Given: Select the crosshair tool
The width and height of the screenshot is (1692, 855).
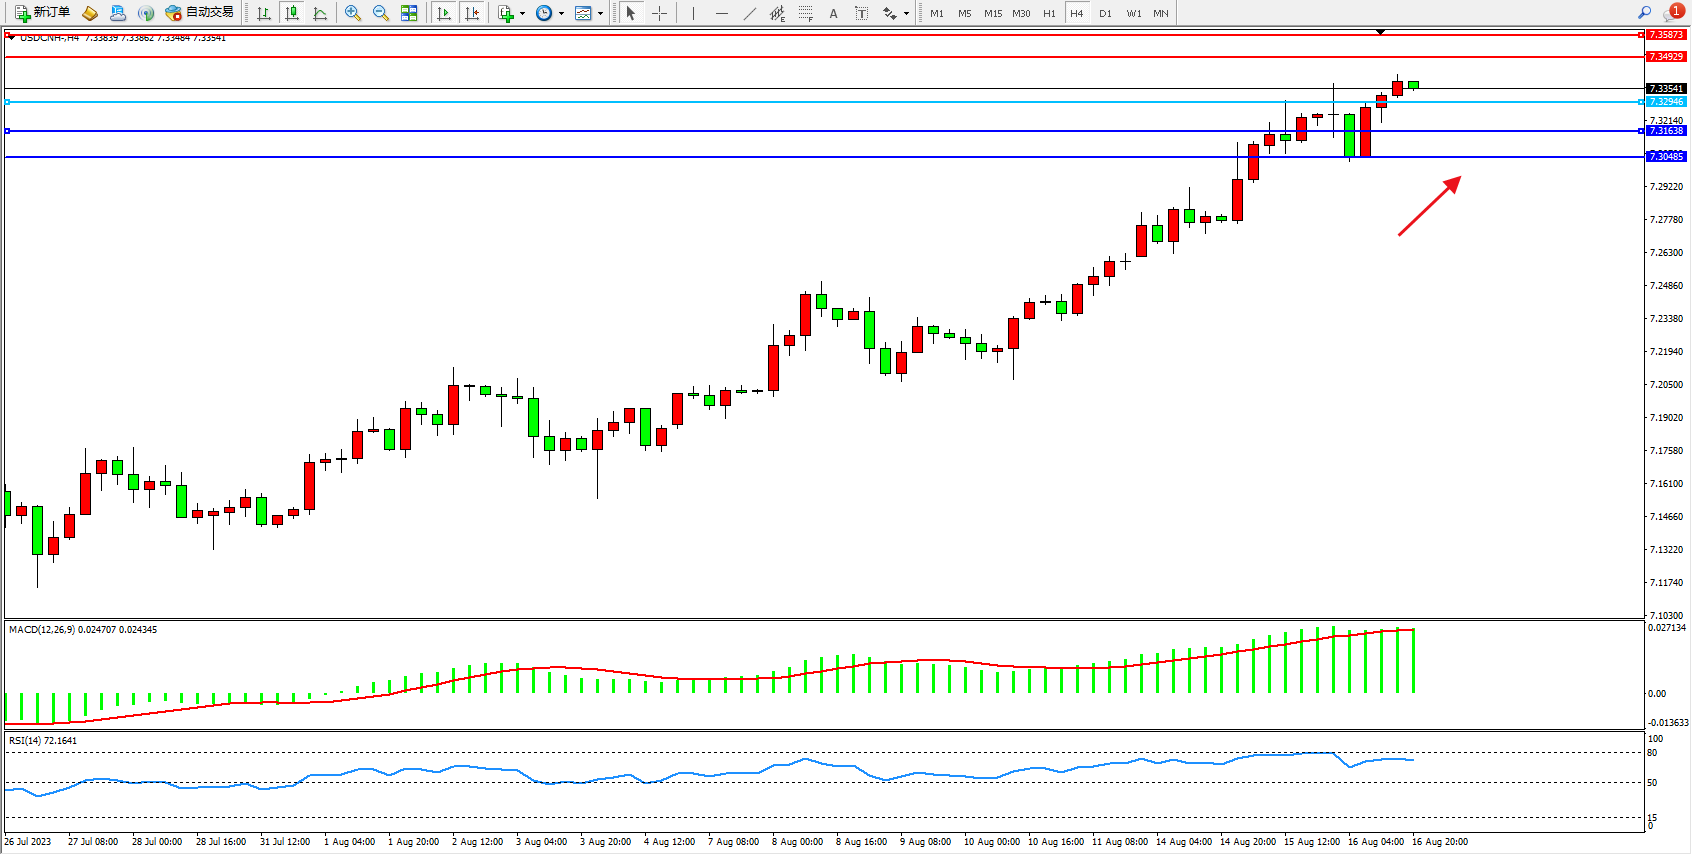Looking at the screenshot, I should [660, 13].
